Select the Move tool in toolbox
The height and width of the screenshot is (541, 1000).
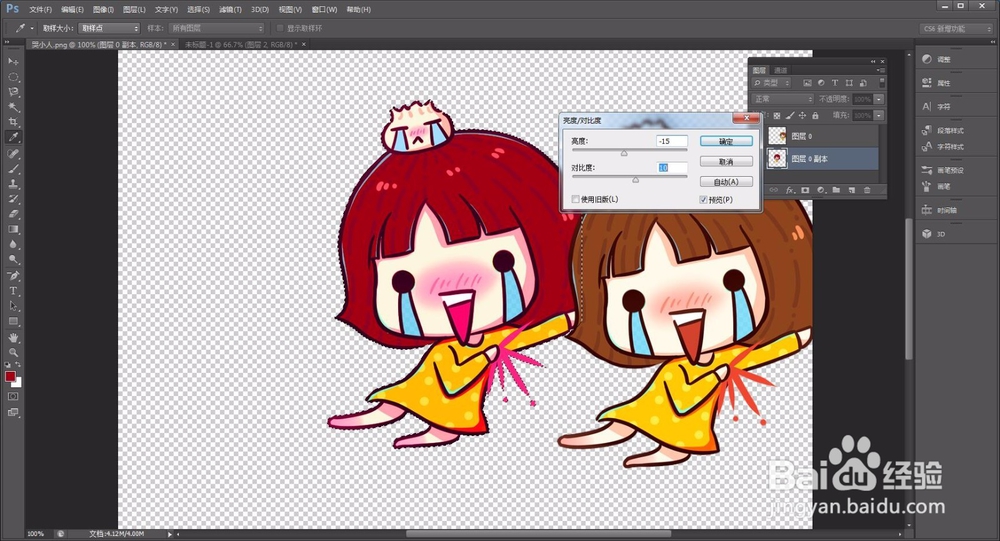pos(13,61)
